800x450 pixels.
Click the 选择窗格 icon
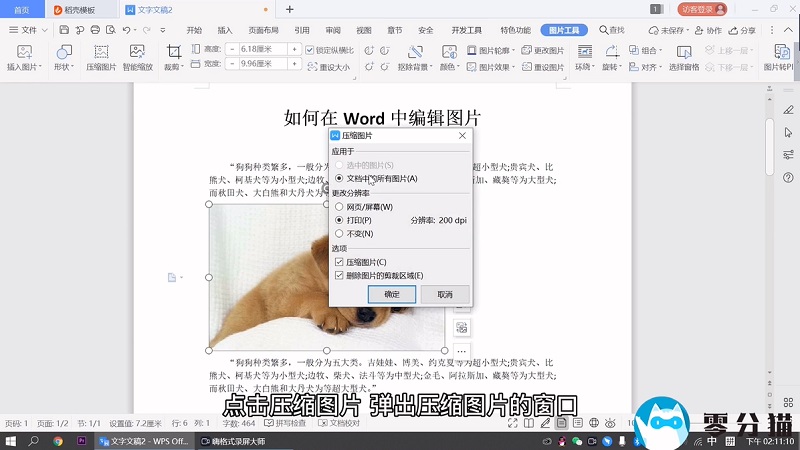pos(684,51)
